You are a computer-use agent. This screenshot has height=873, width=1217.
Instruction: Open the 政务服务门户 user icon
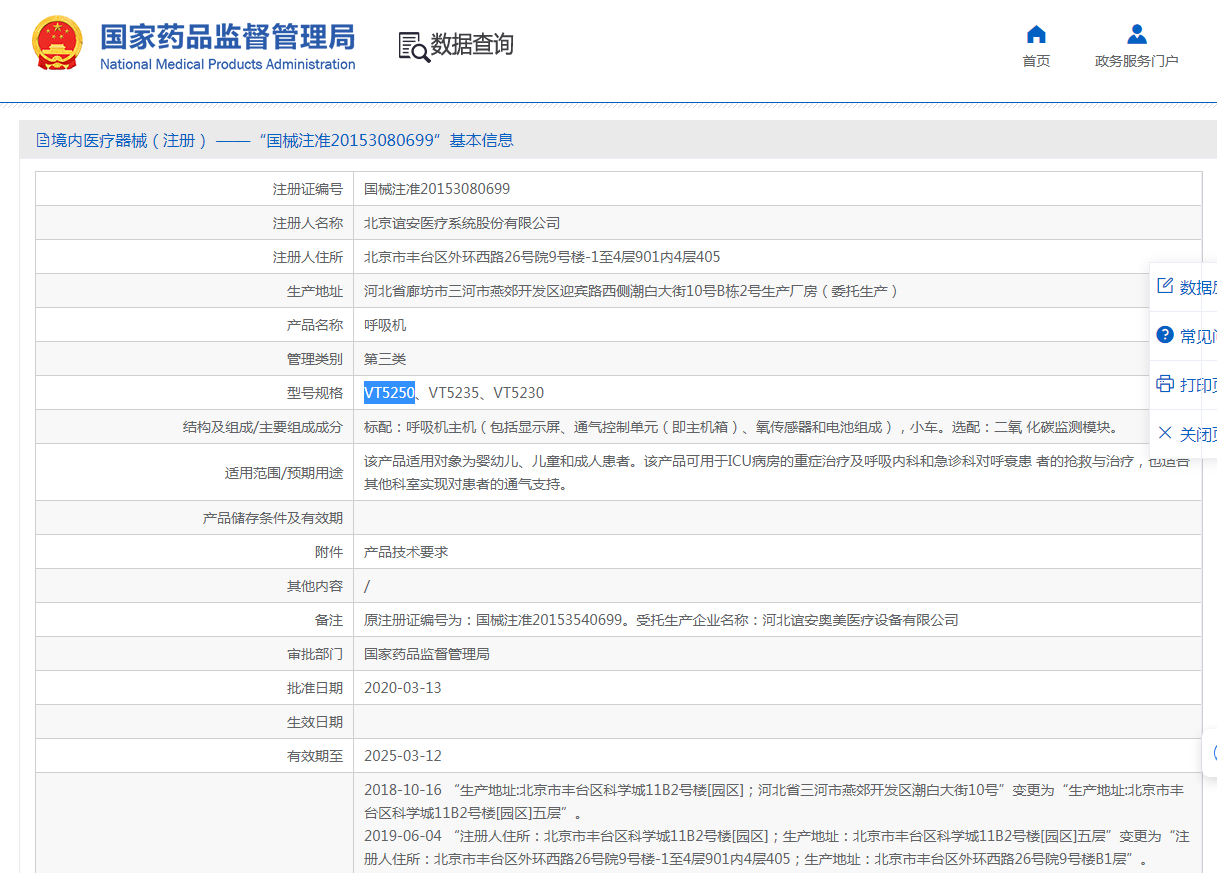pyautogui.click(x=1137, y=34)
